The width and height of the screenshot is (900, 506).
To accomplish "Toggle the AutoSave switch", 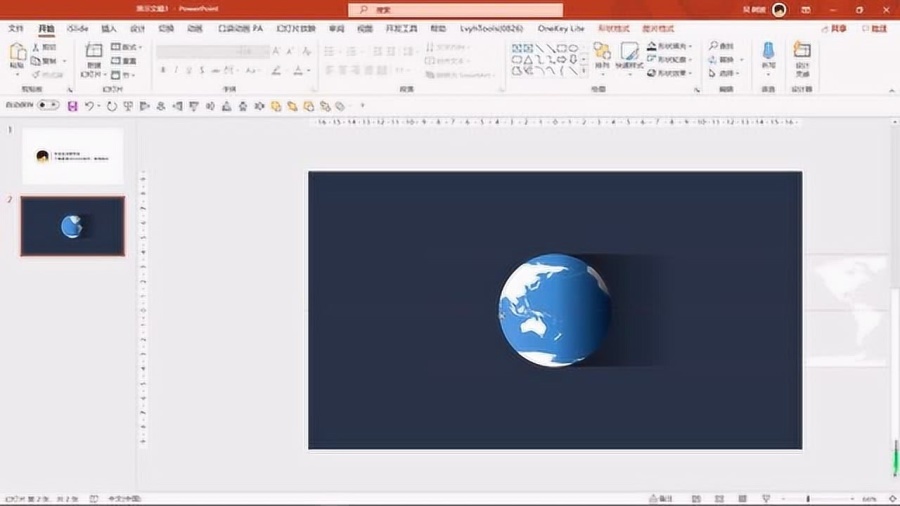I will point(48,105).
